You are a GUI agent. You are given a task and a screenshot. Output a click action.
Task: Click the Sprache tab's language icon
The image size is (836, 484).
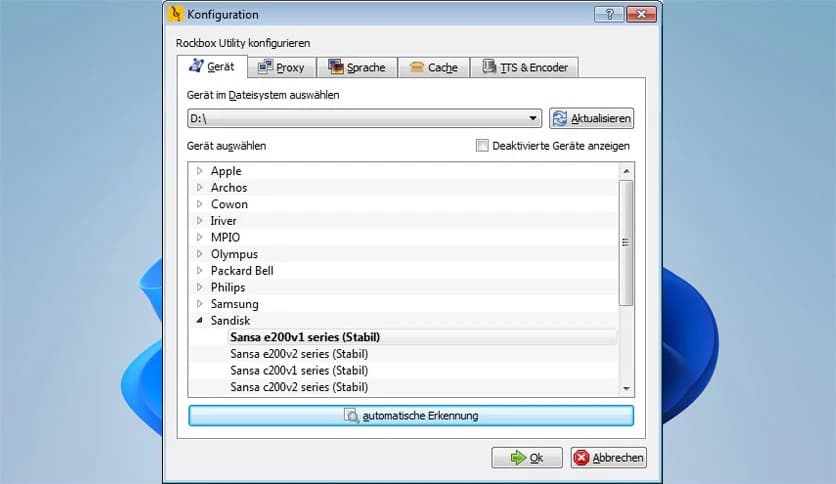click(x=335, y=67)
